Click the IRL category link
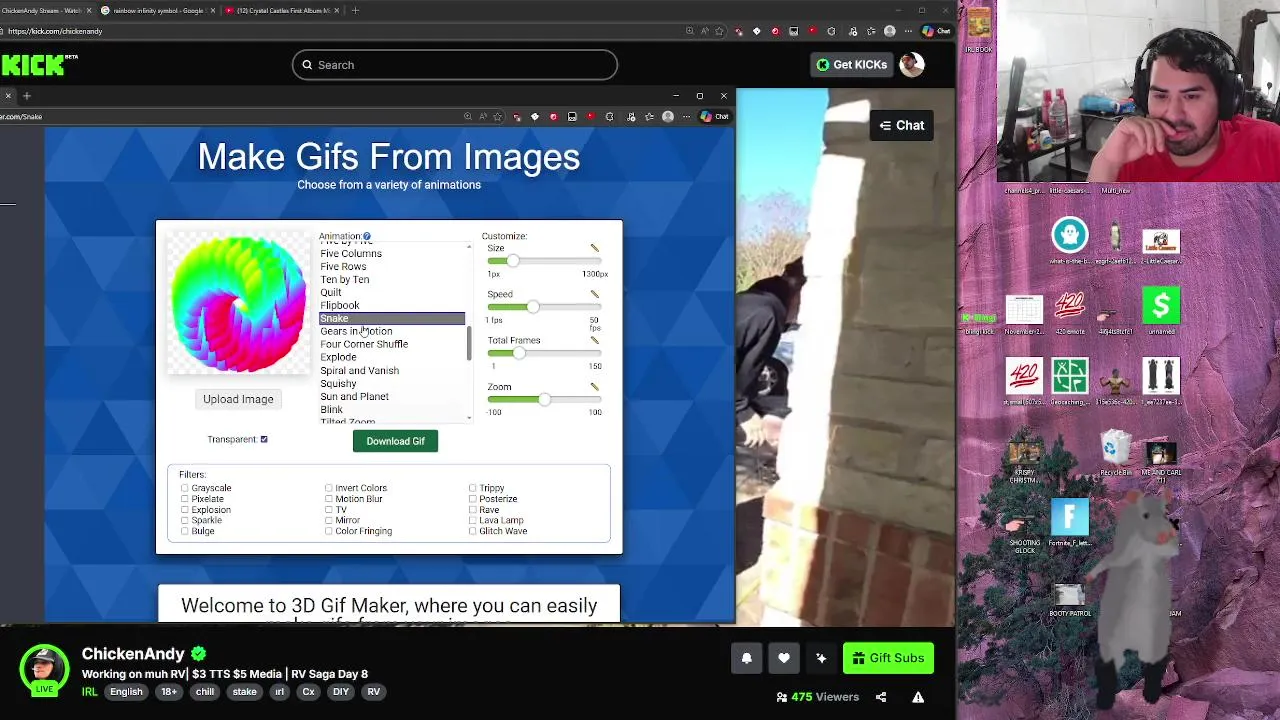The width and height of the screenshot is (1280, 720). [90, 692]
